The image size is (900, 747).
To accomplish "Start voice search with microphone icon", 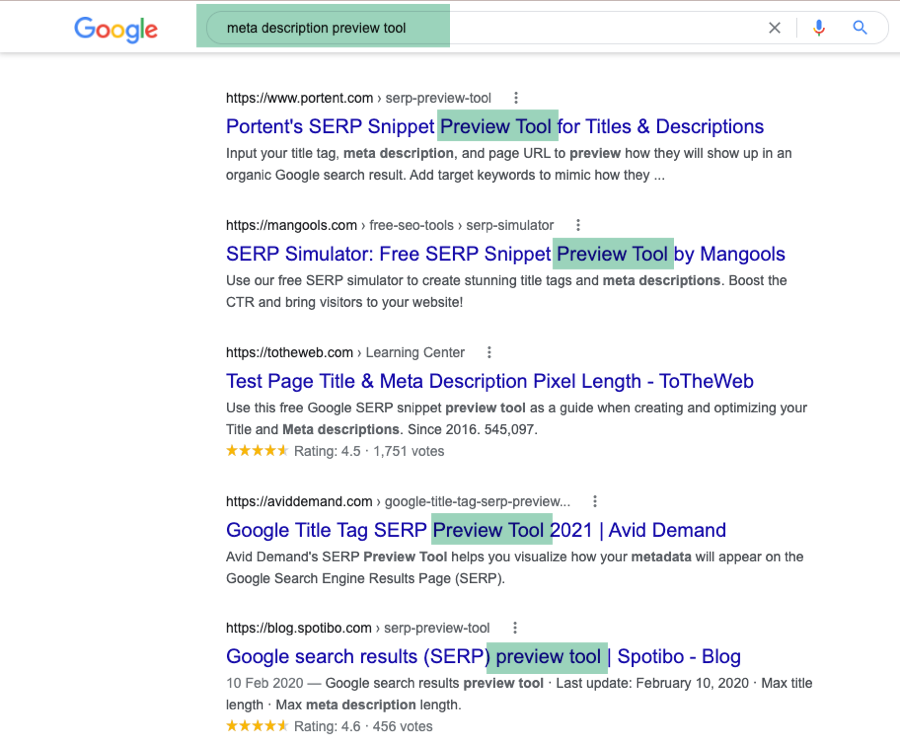I will pos(819,28).
